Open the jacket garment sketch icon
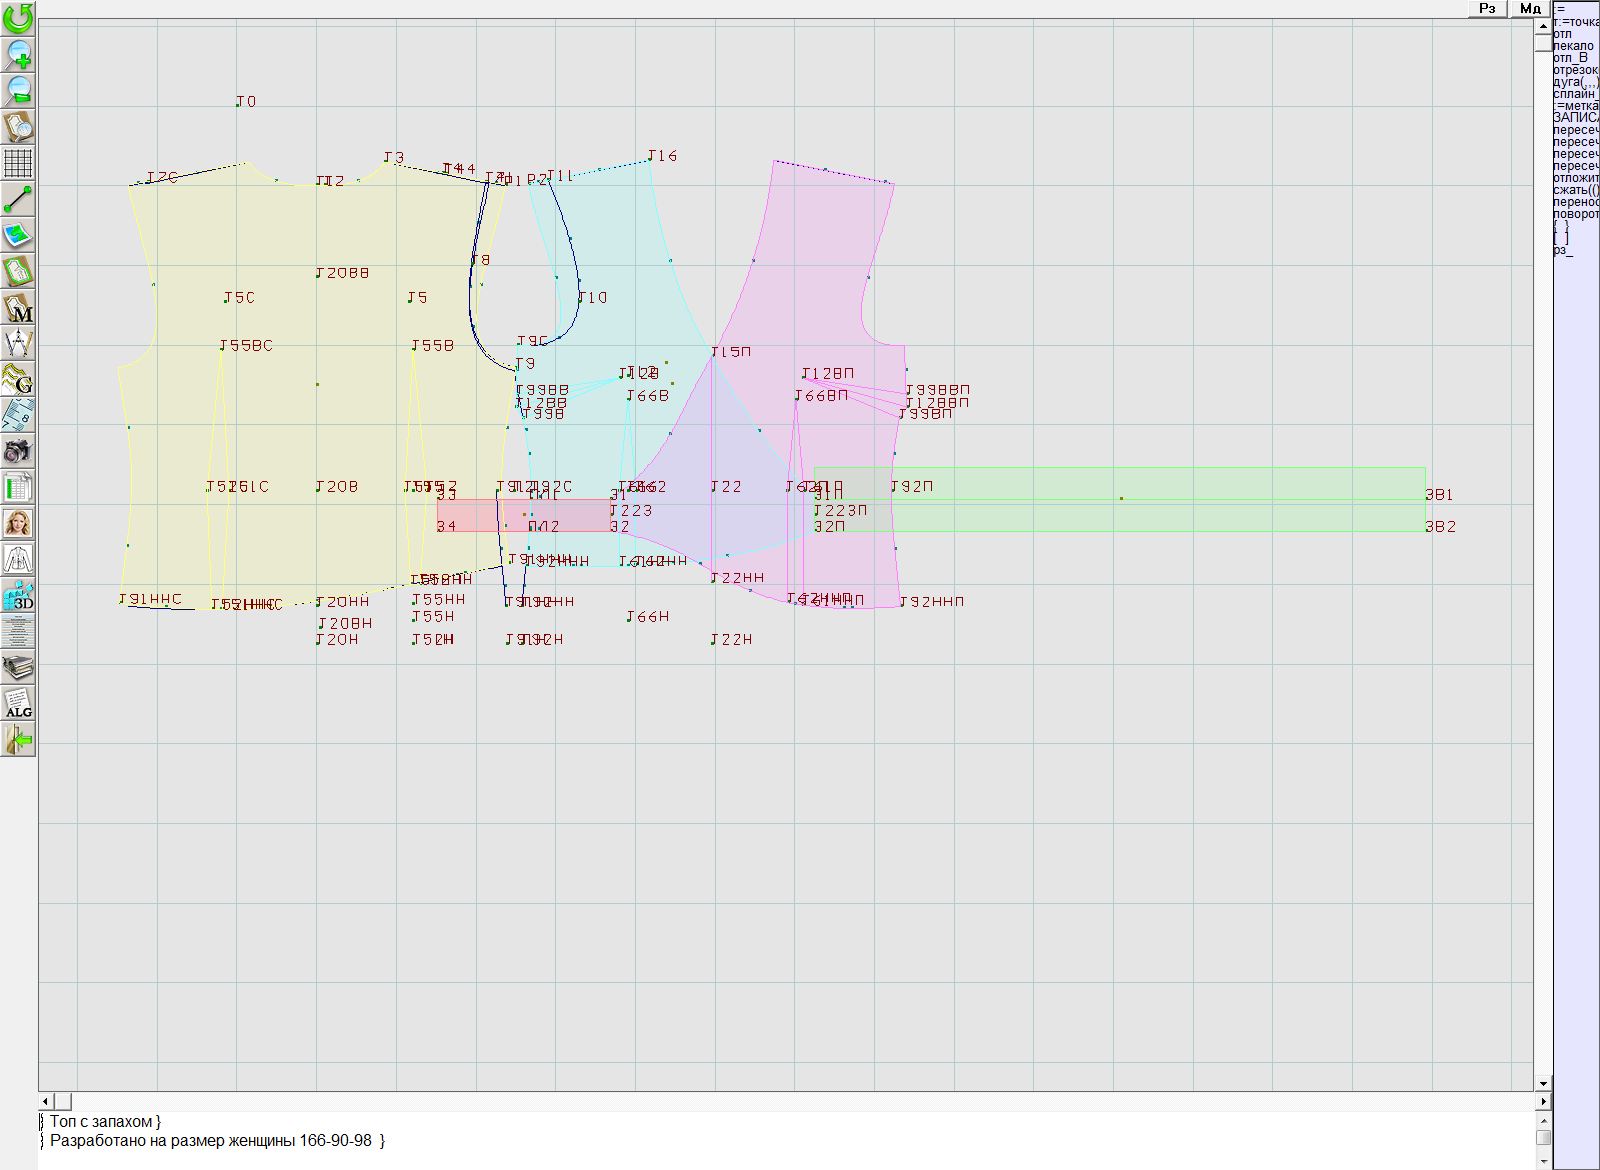 (x=18, y=559)
